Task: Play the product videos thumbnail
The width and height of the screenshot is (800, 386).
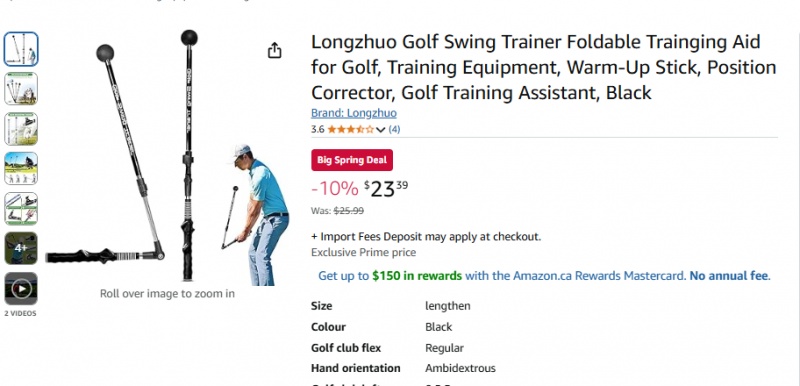Action: (x=21, y=289)
